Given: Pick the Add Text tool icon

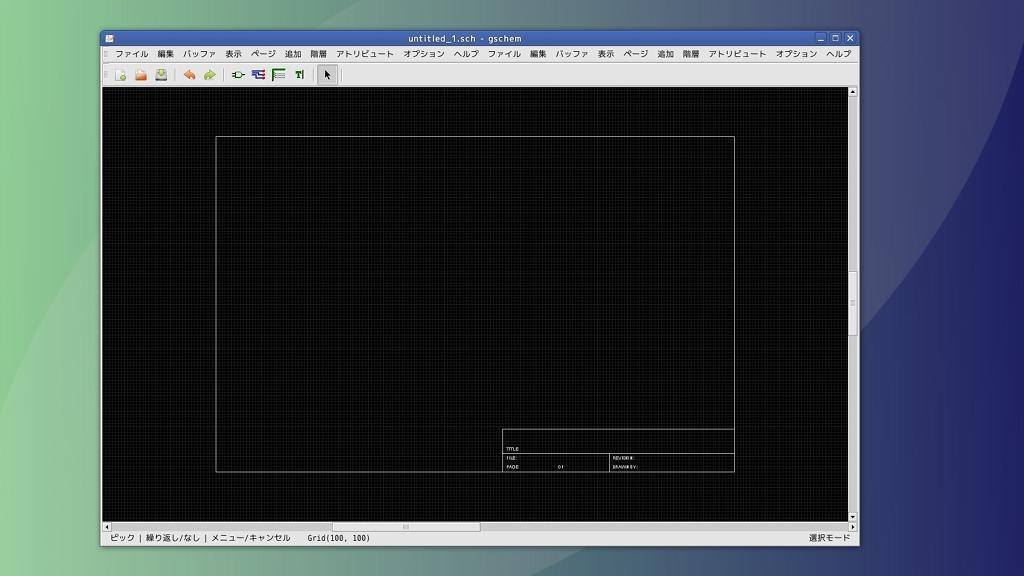Looking at the screenshot, I should tap(299, 75).
